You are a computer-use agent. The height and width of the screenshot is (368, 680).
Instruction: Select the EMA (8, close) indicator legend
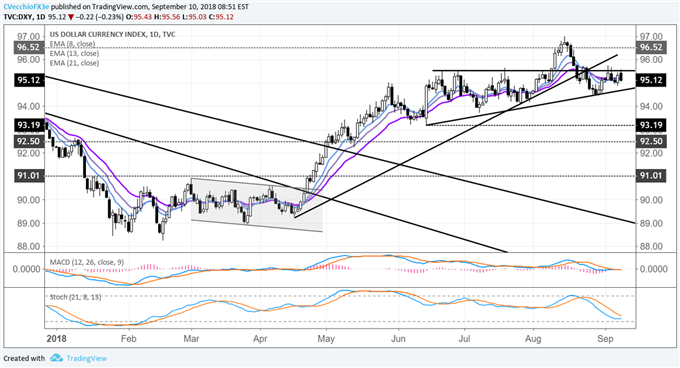click(72, 44)
